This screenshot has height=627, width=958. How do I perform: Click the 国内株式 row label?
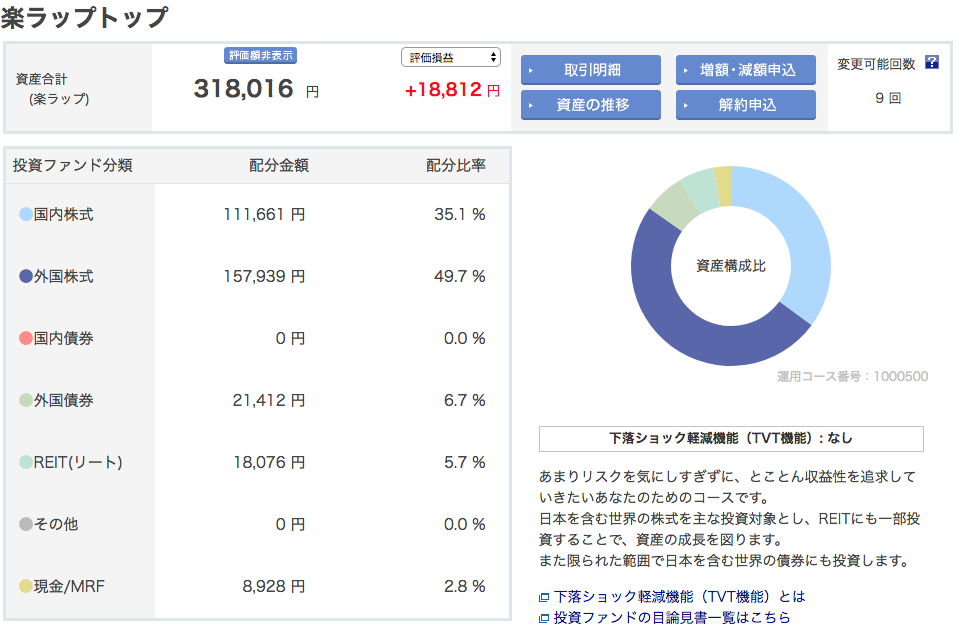pos(64,214)
